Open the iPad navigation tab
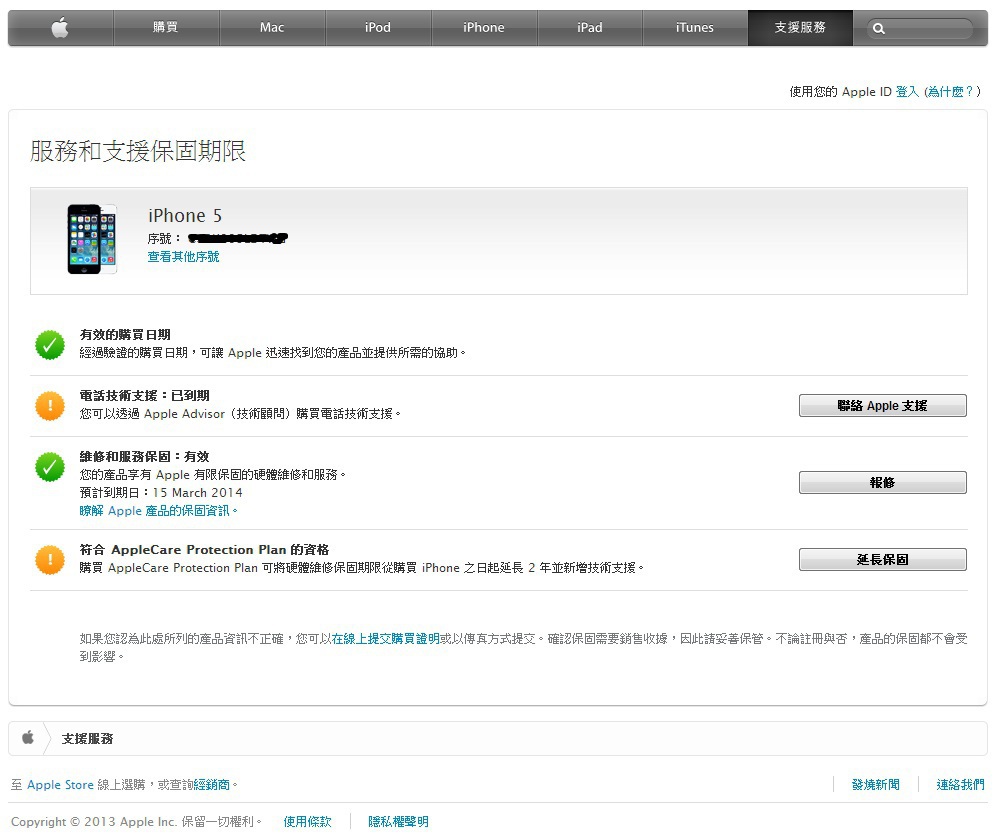 [589, 27]
